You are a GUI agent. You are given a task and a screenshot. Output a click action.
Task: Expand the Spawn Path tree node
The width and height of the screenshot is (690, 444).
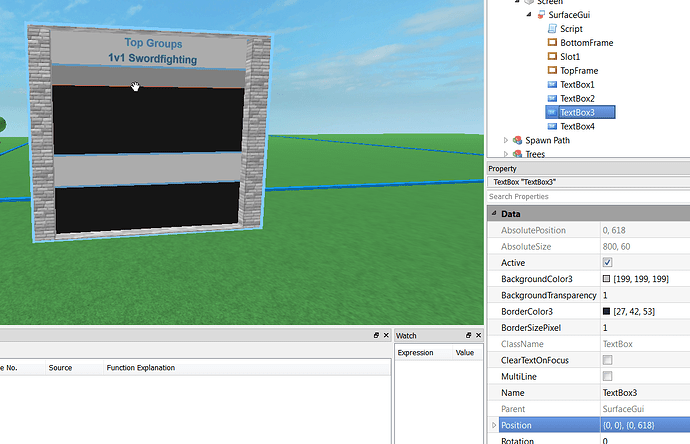[x=506, y=140]
